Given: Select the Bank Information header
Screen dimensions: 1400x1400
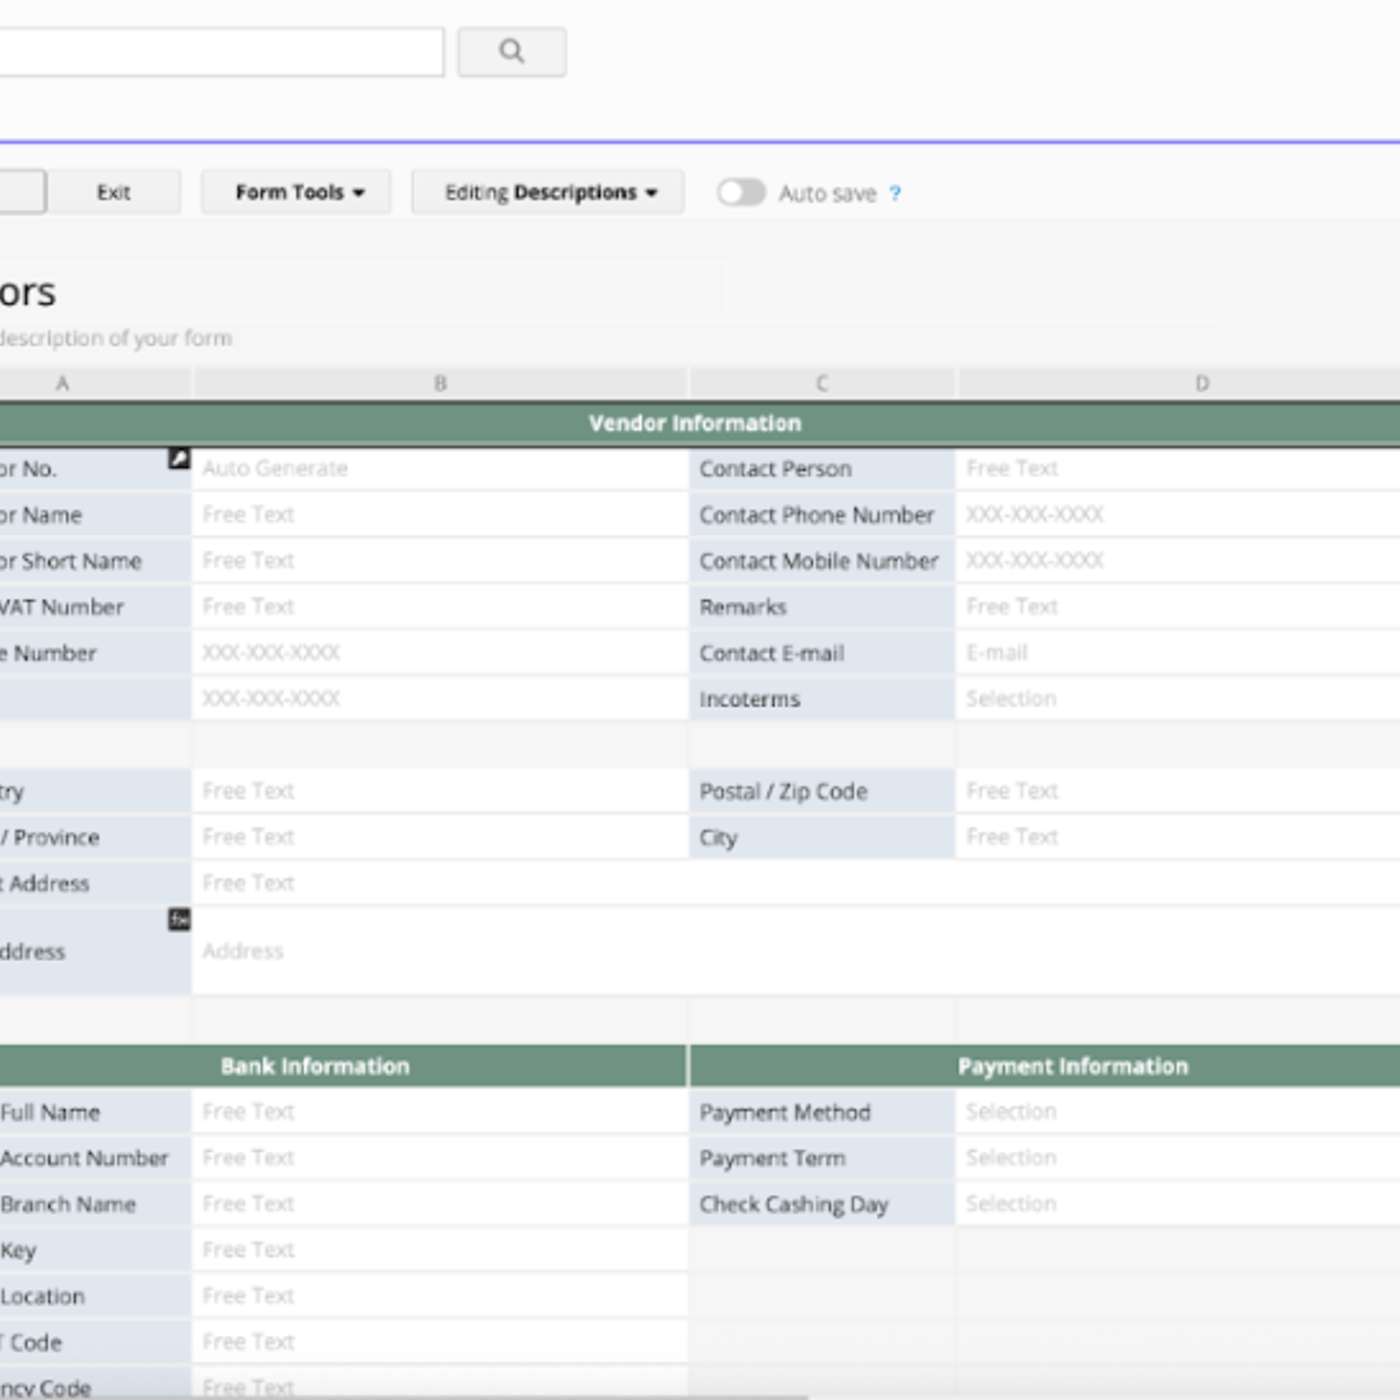Looking at the screenshot, I should (x=343, y=1066).
